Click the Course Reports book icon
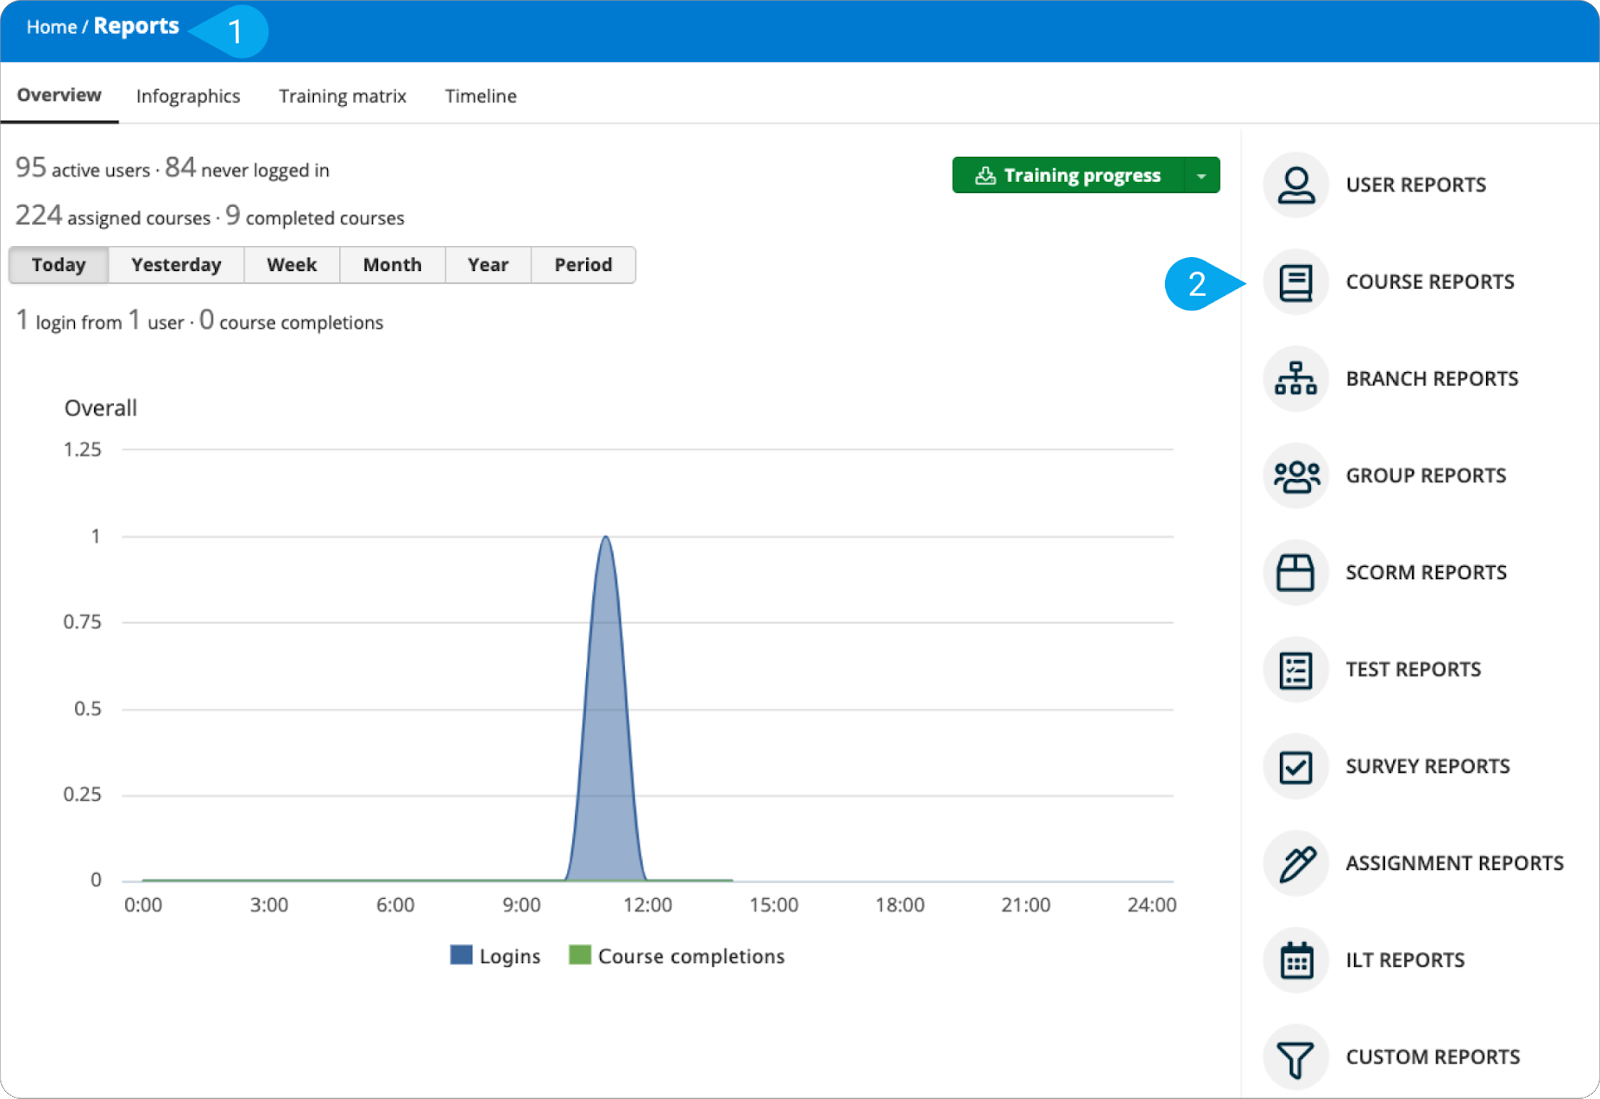 point(1296,282)
